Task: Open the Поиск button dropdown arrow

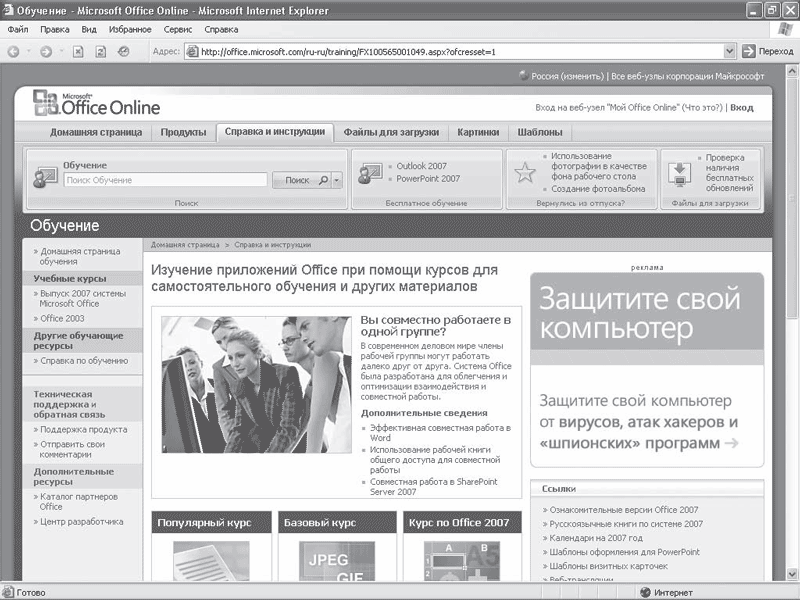Action: (337, 180)
